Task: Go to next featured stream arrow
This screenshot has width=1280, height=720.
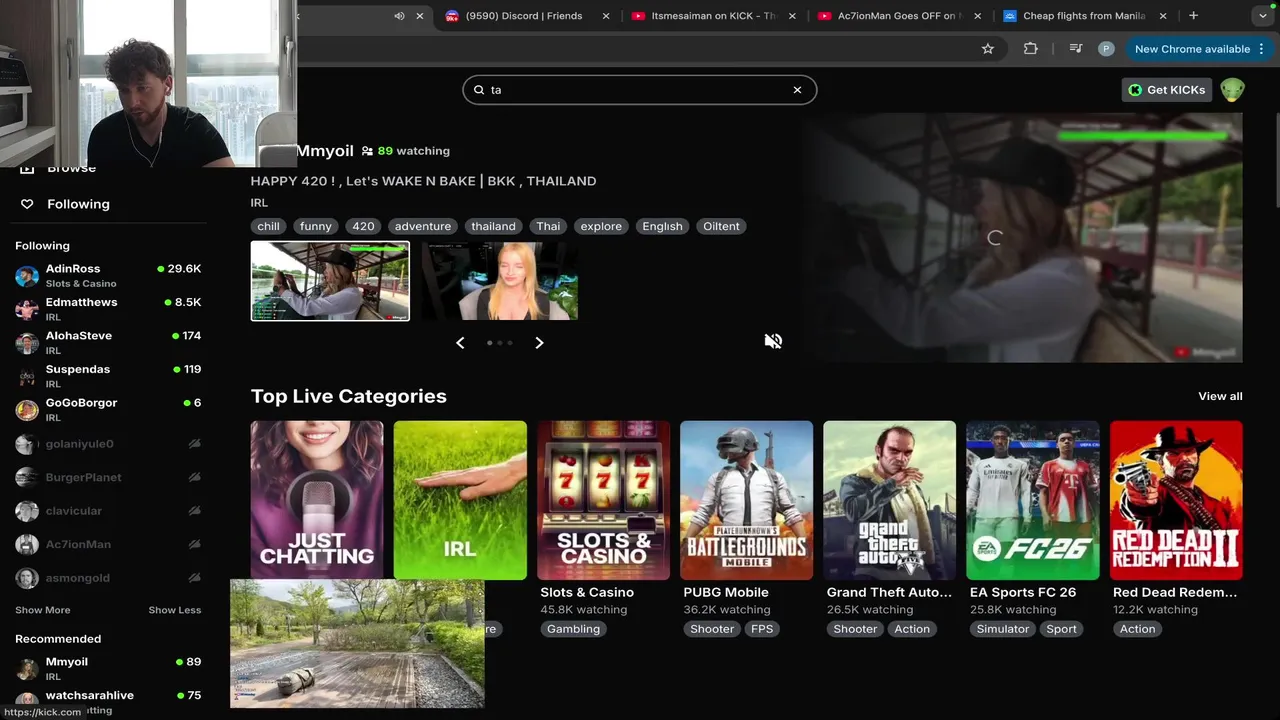Action: point(539,343)
